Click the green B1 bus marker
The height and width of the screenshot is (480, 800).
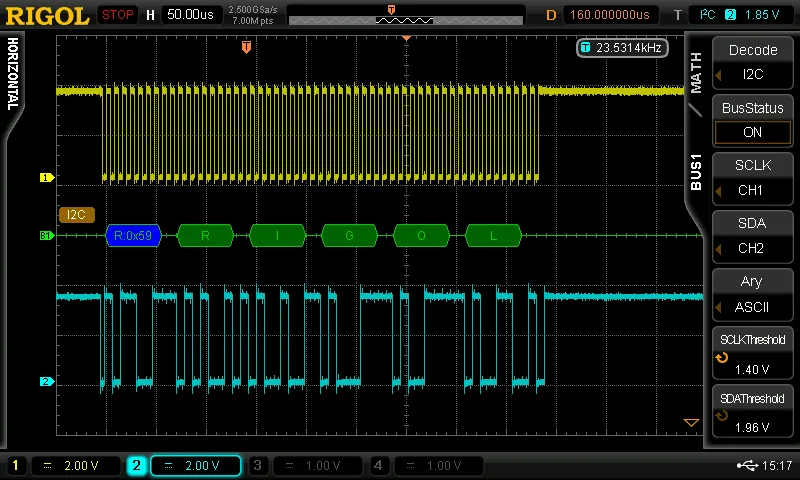point(46,235)
